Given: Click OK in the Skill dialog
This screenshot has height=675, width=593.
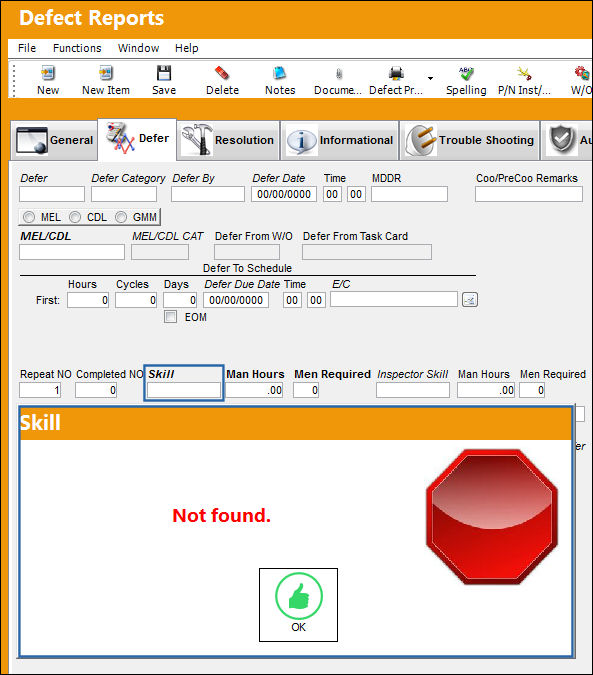Looking at the screenshot, I should click(x=298, y=605).
